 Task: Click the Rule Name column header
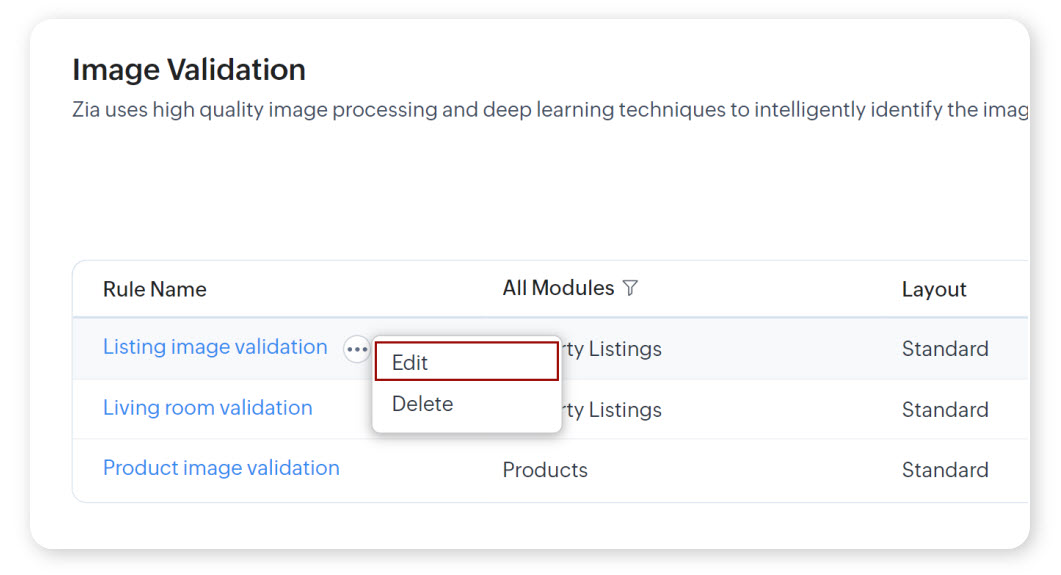(155, 289)
